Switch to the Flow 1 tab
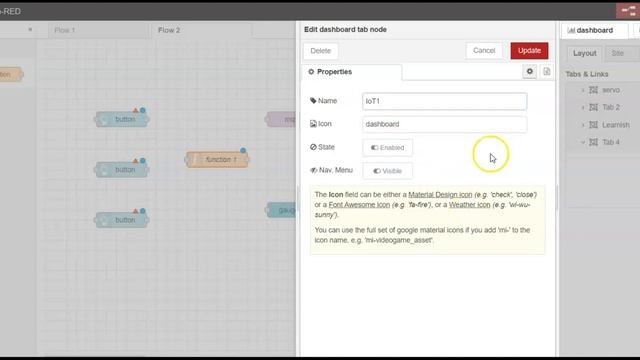 pos(99,30)
